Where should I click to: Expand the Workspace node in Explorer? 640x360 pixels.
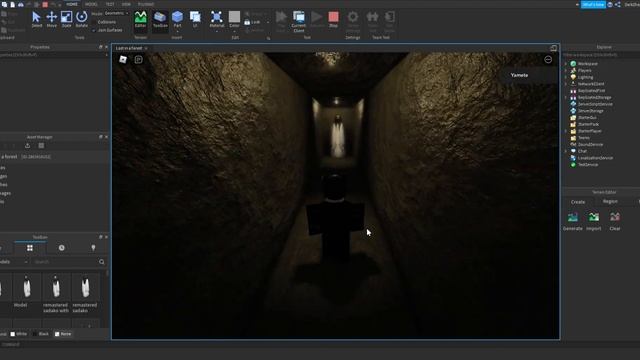click(566, 64)
